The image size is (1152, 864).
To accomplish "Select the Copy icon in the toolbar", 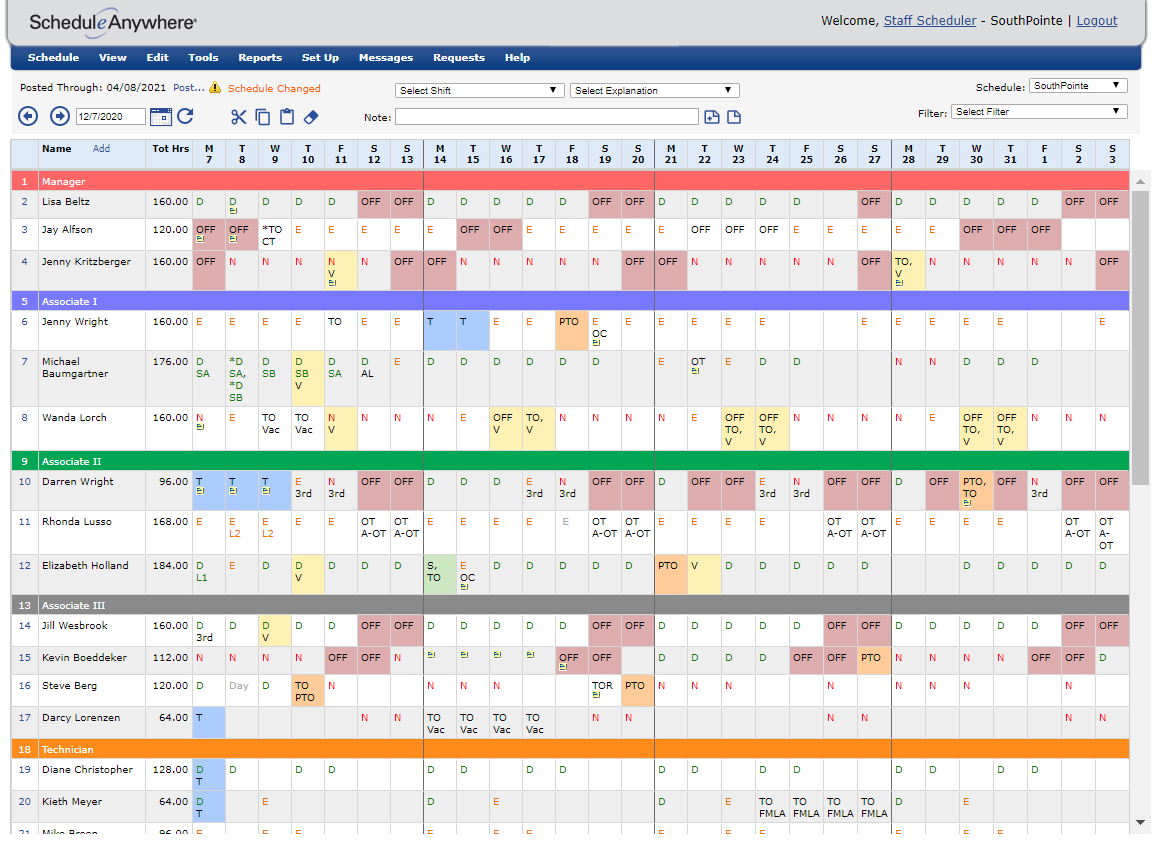I will click(x=264, y=117).
